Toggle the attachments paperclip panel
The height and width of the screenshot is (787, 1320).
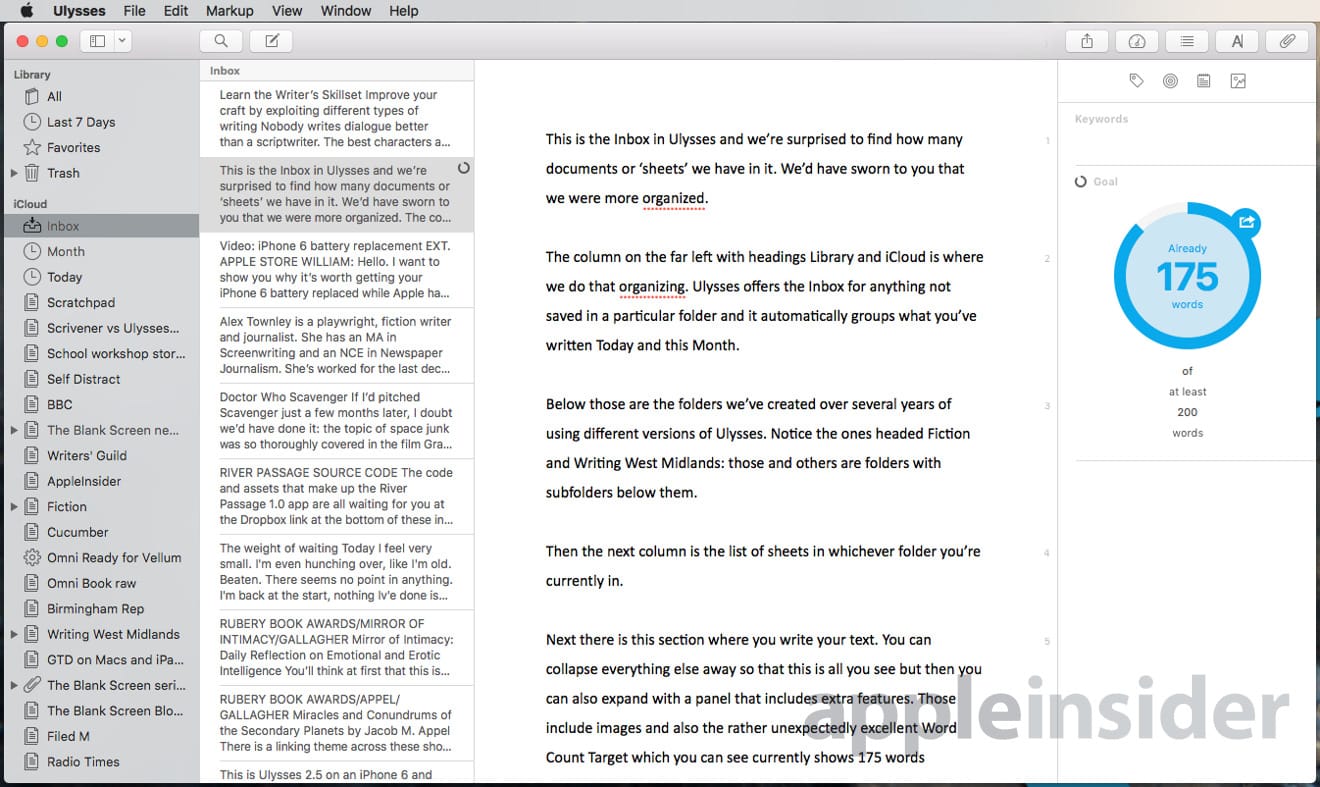(x=1287, y=41)
